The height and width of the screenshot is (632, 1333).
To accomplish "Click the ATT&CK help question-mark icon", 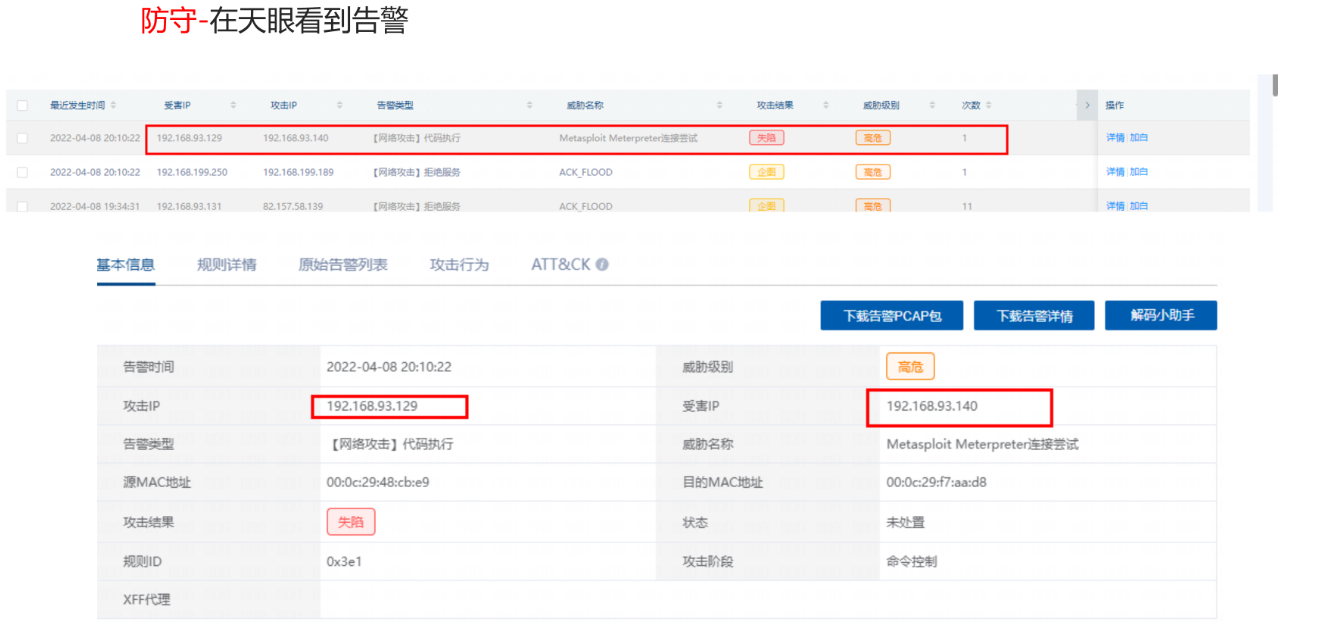I will click(602, 265).
